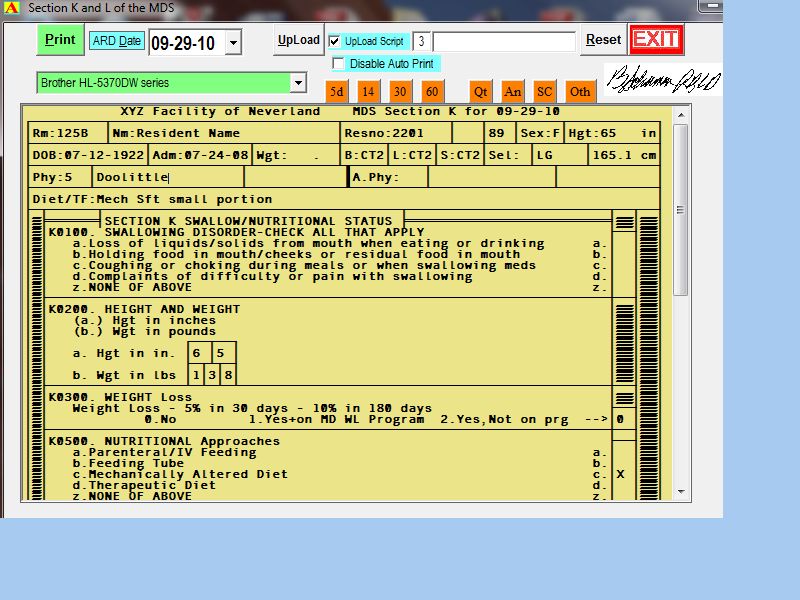Image resolution: width=800 pixels, height=600 pixels.
Task: Click the vertical scrollbar thumb
Action: (681, 210)
